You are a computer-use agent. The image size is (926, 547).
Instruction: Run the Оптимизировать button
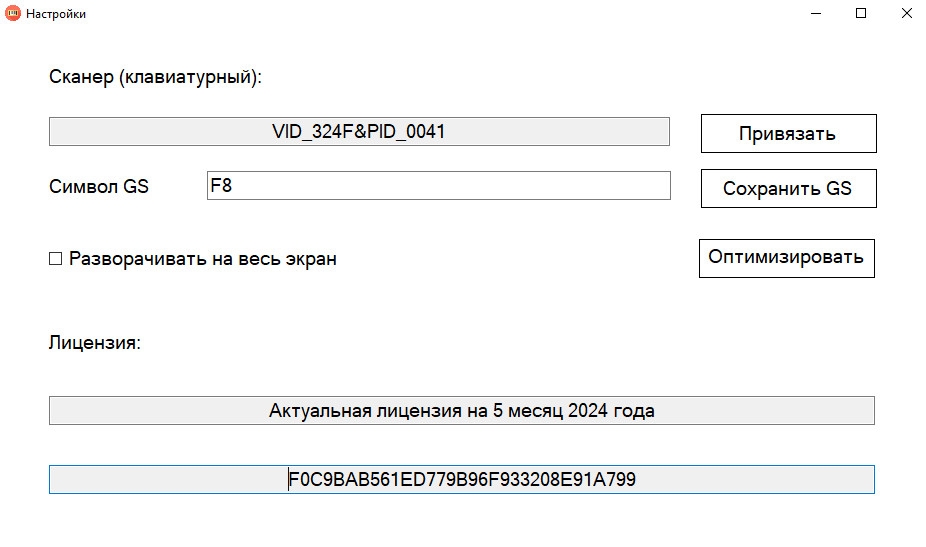point(786,258)
